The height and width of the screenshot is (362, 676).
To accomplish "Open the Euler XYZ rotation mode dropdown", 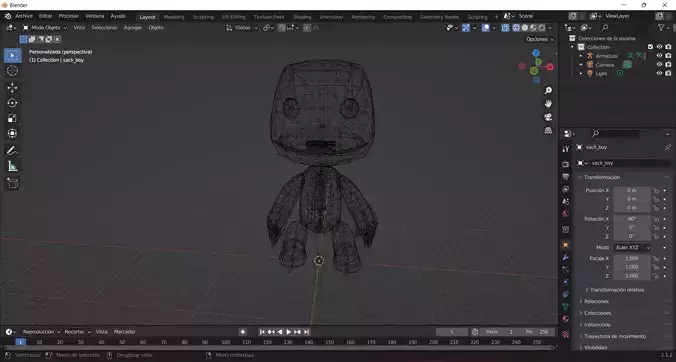I will (x=633, y=248).
